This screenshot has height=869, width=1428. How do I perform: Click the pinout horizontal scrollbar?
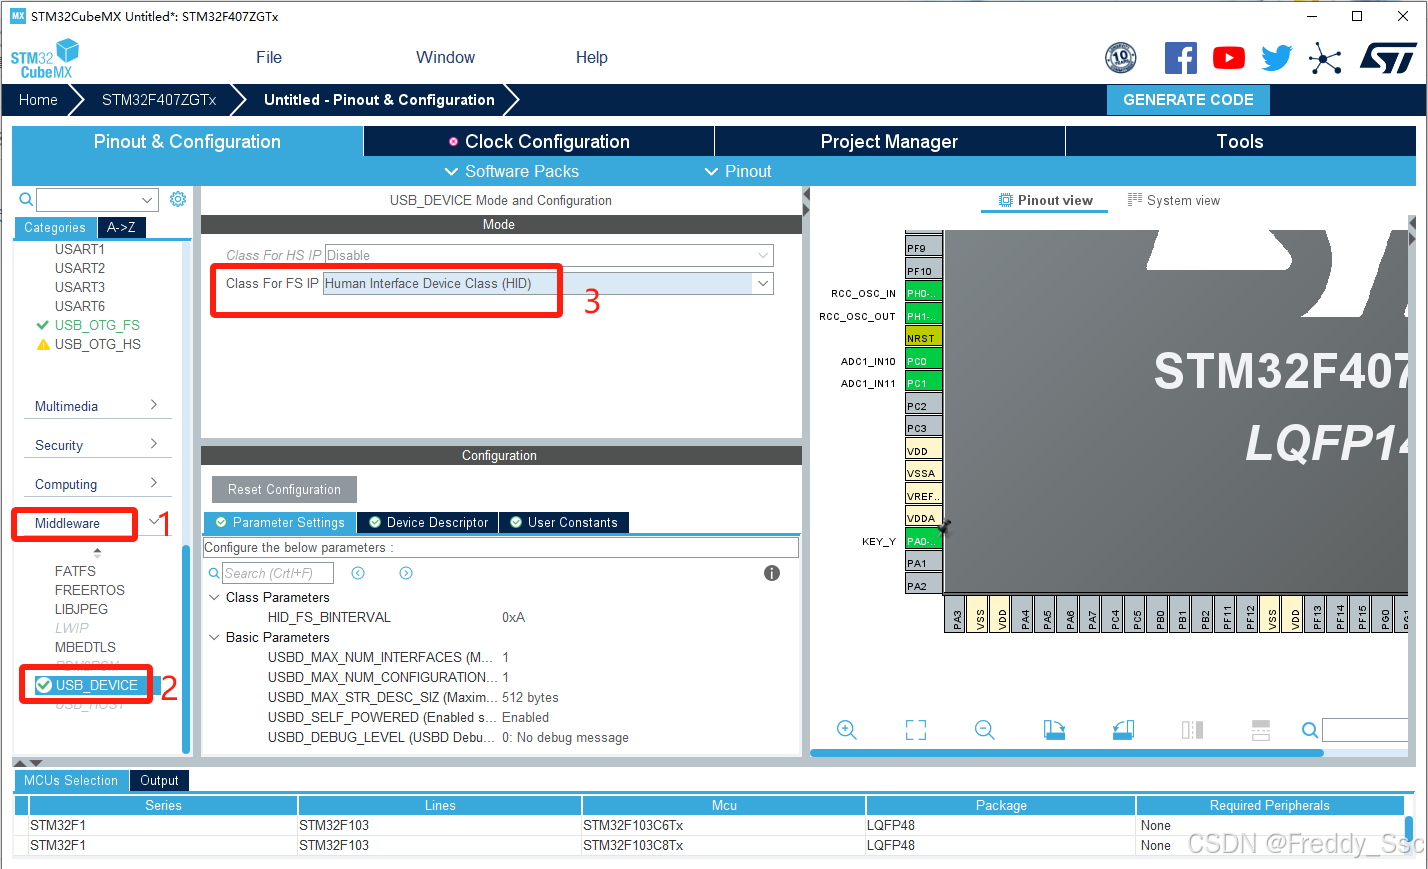(x=1066, y=753)
